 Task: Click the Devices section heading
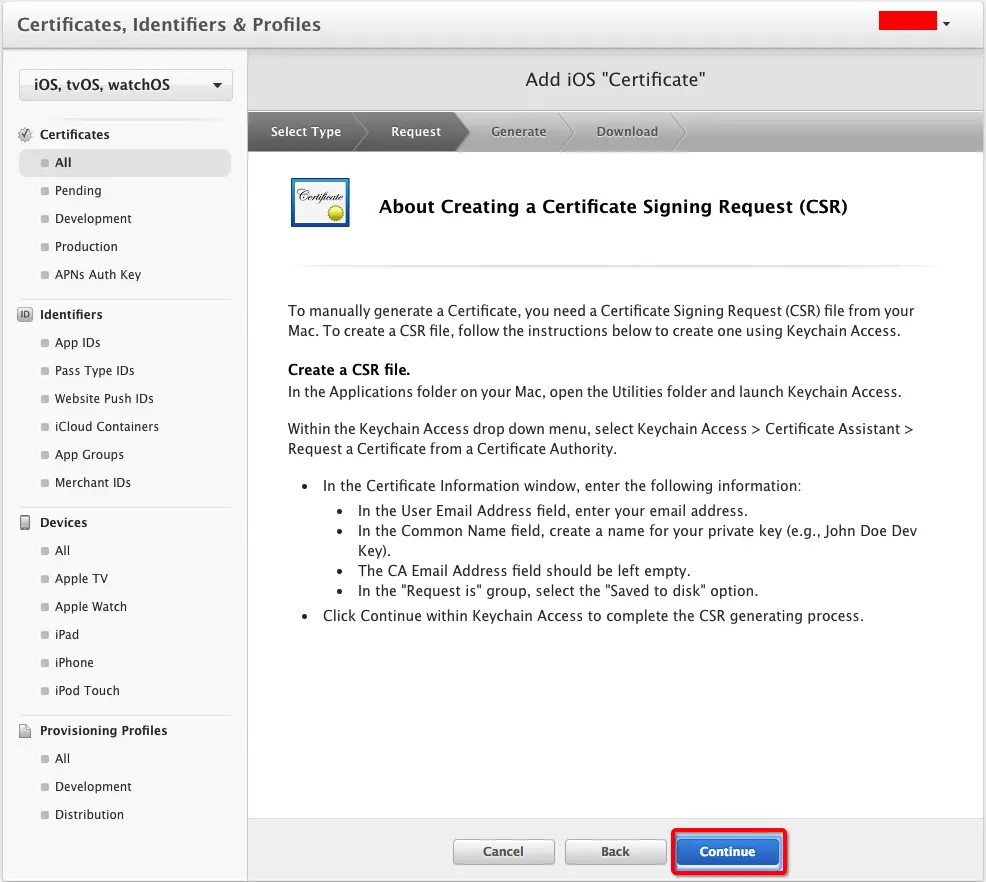pos(64,522)
